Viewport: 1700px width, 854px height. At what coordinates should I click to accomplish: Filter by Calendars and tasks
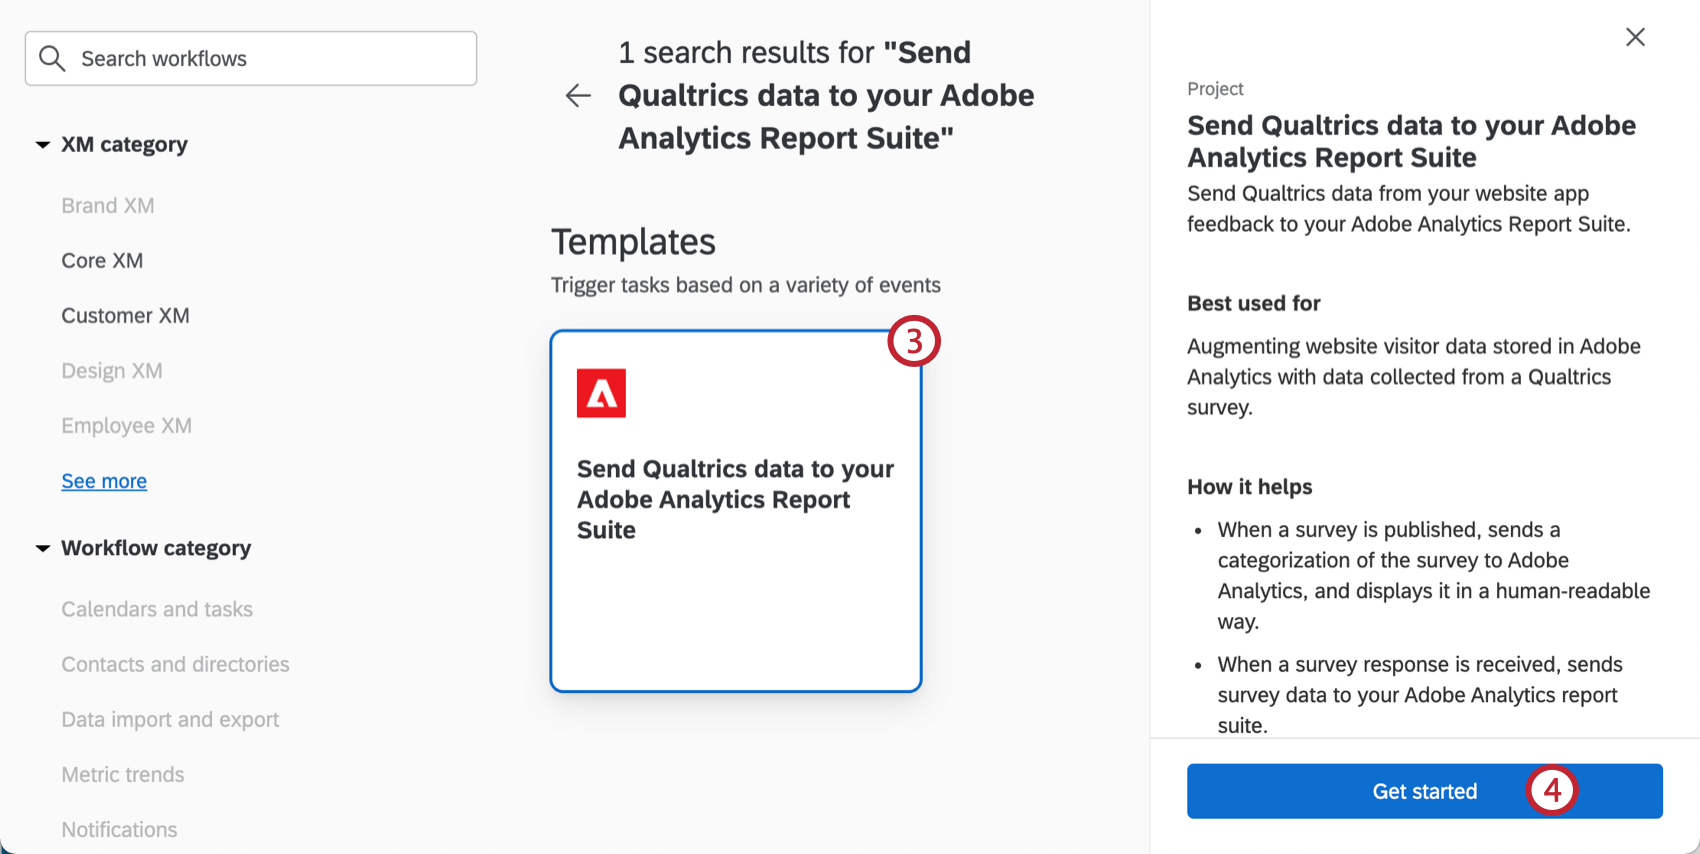click(x=157, y=609)
